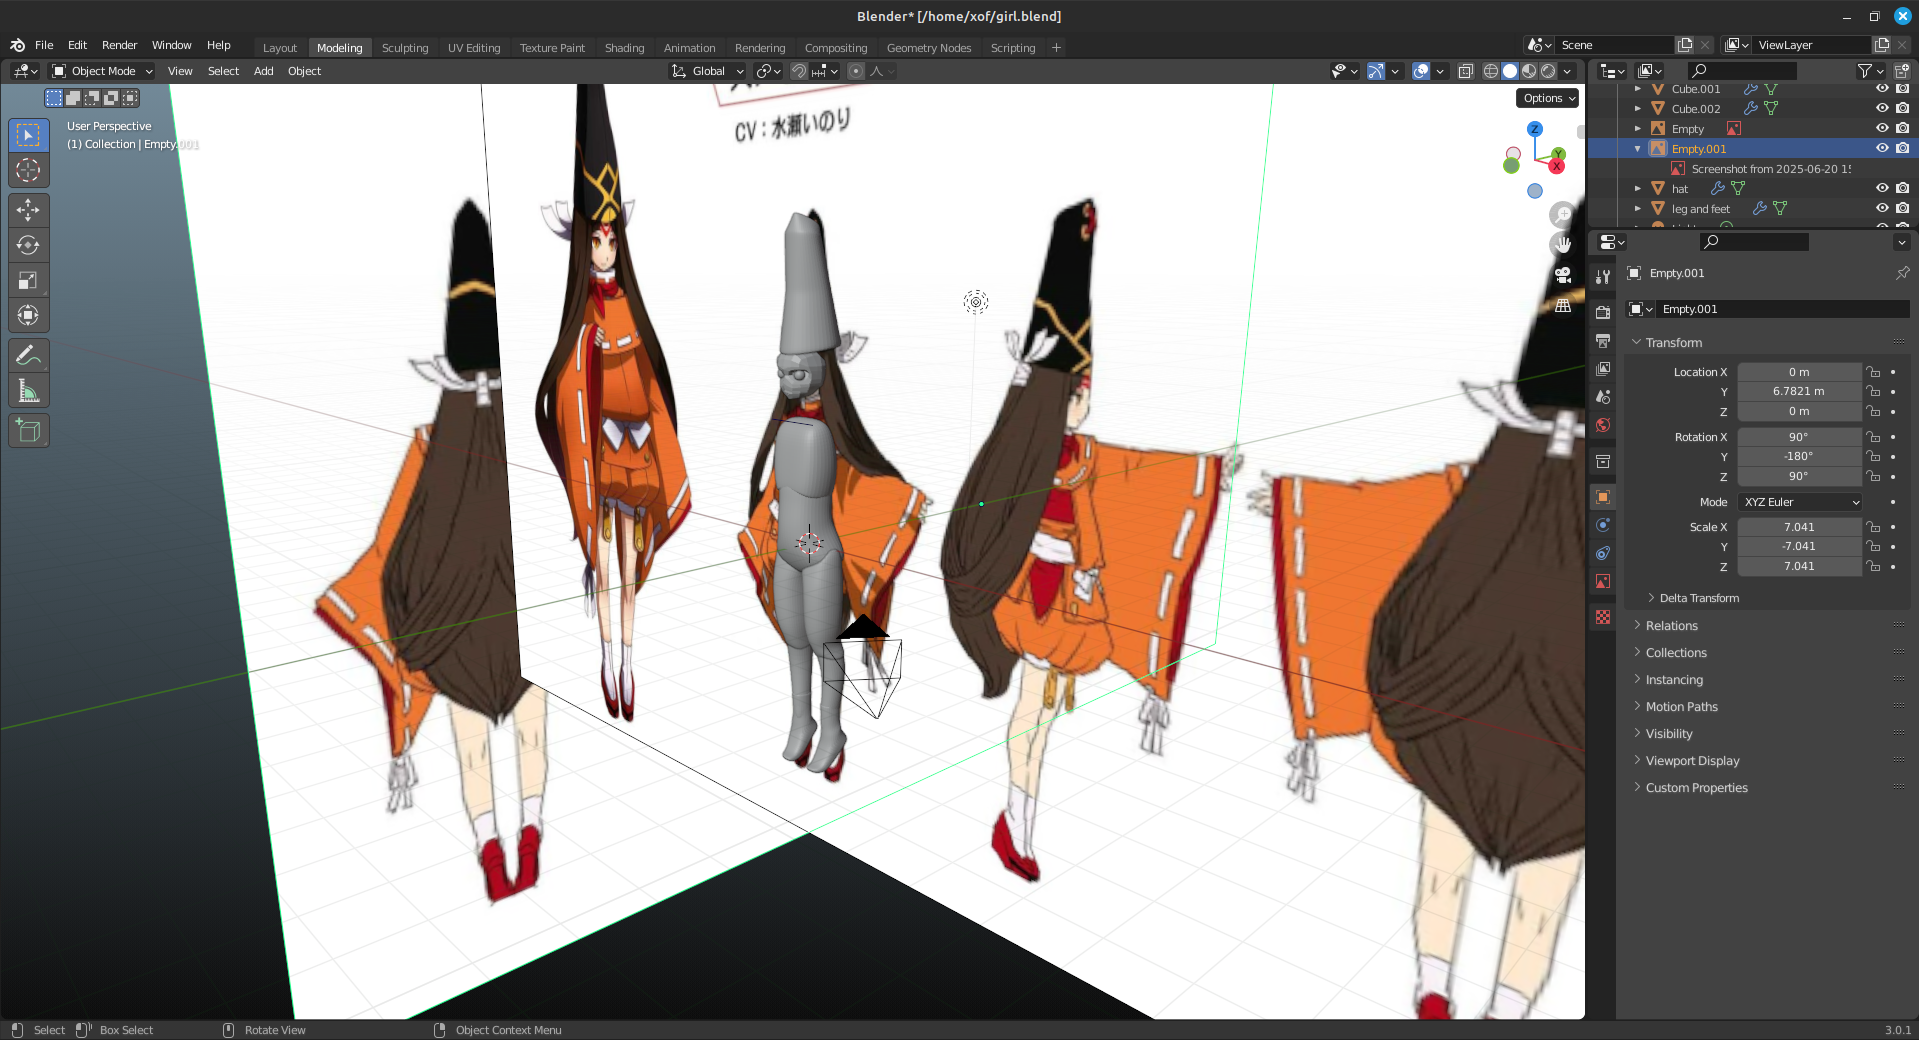Open the viewport Add menu
Screen dimensions: 1919x1040
pos(263,71)
